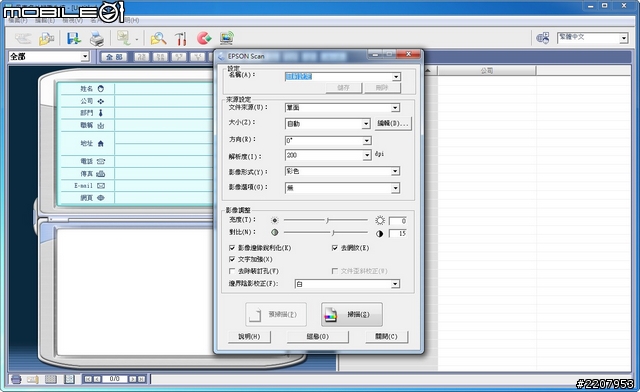Click the contrast value field showing 15
This screenshot has width=640, height=392.
[398, 234]
